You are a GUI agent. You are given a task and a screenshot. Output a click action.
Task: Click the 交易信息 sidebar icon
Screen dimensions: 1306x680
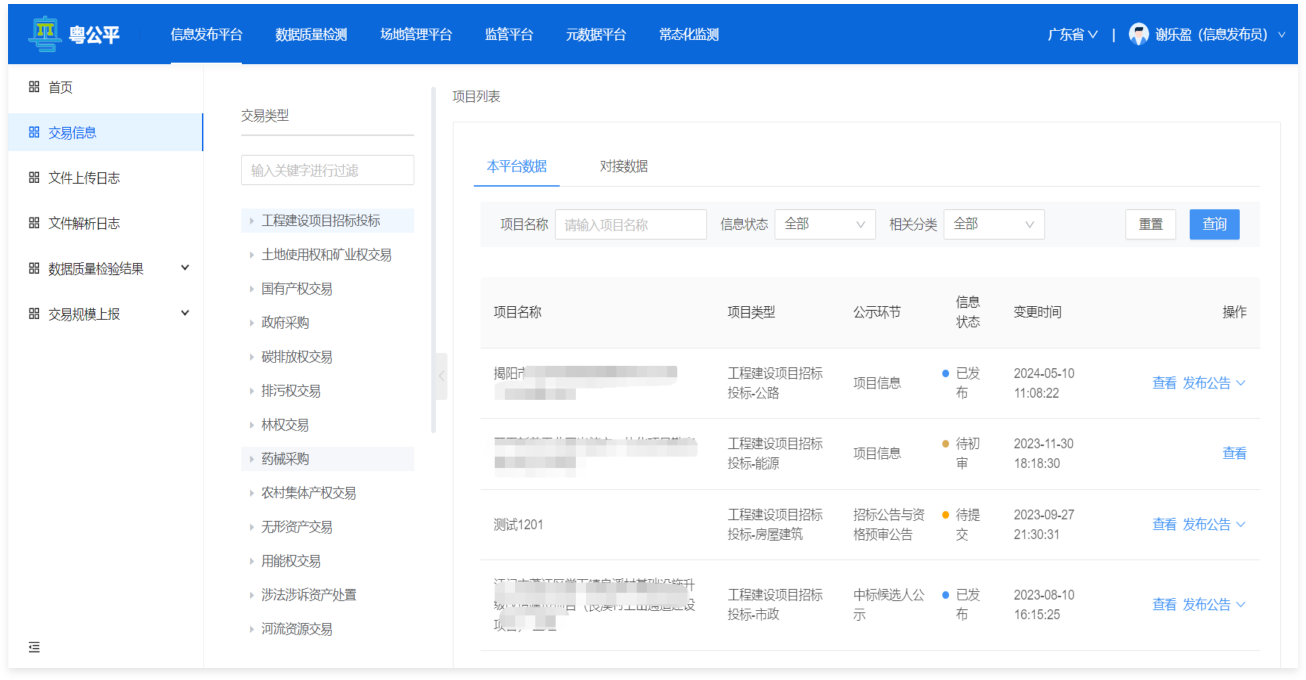[34, 132]
